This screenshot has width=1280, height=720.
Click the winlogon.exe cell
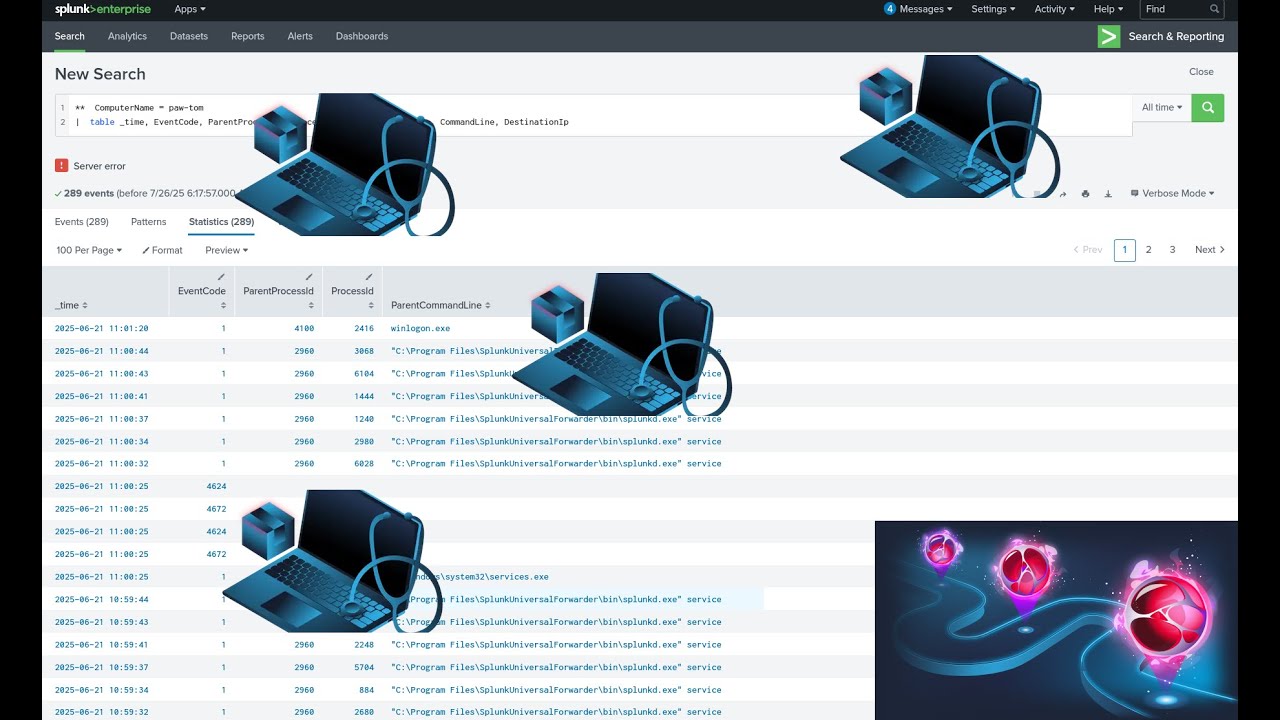tap(420, 328)
